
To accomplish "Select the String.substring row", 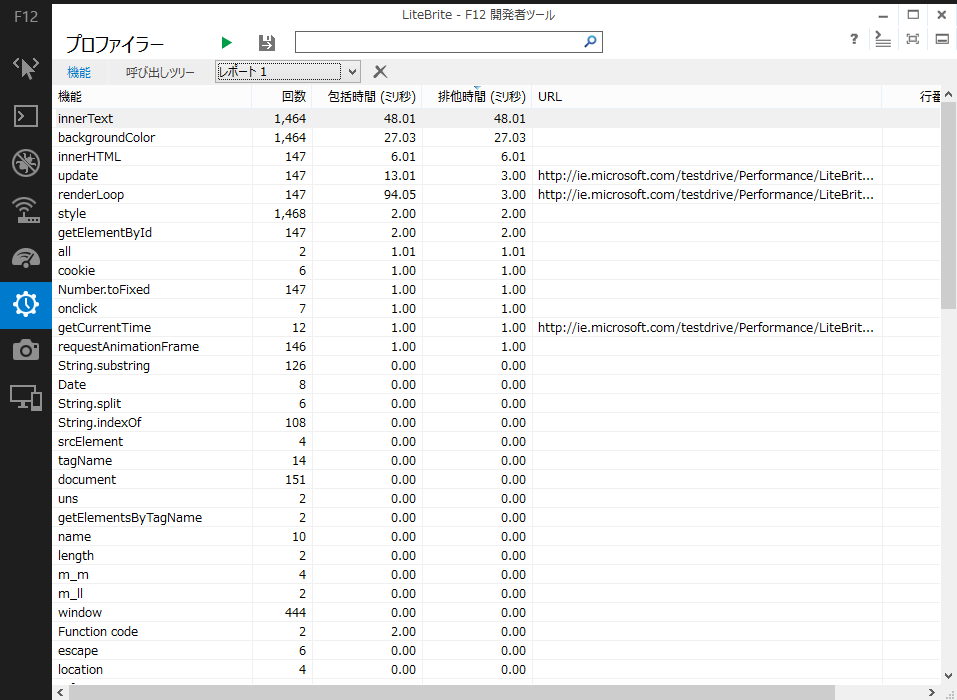I will pyautogui.click(x=497, y=366).
